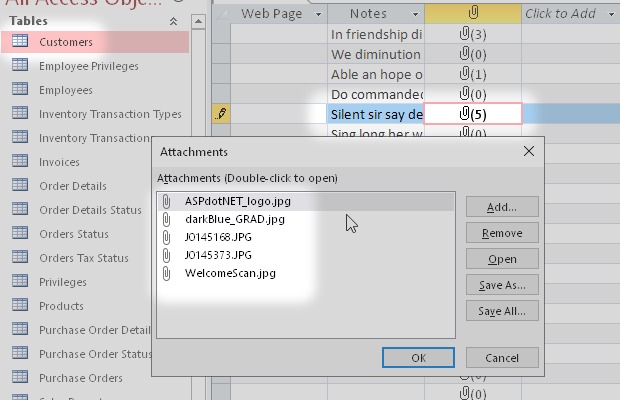This screenshot has height=400, width=620.
Task: Open Click to Add column dropdown
Action: click(x=608, y=14)
